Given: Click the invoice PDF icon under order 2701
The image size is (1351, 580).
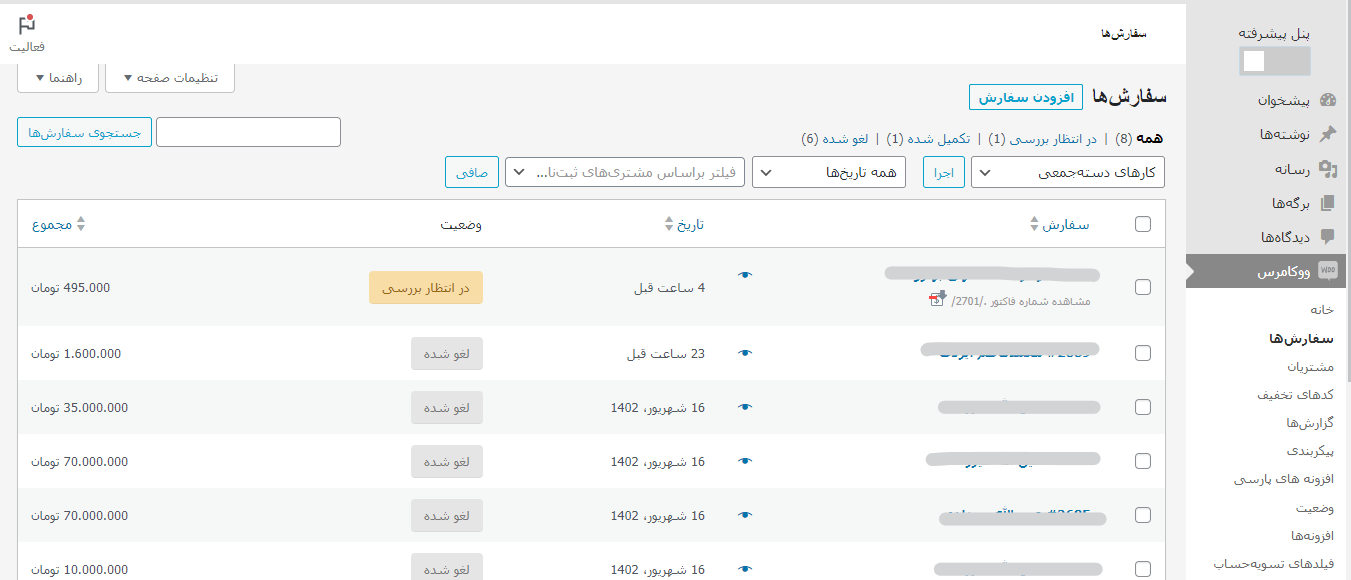Looking at the screenshot, I should click(x=938, y=298).
